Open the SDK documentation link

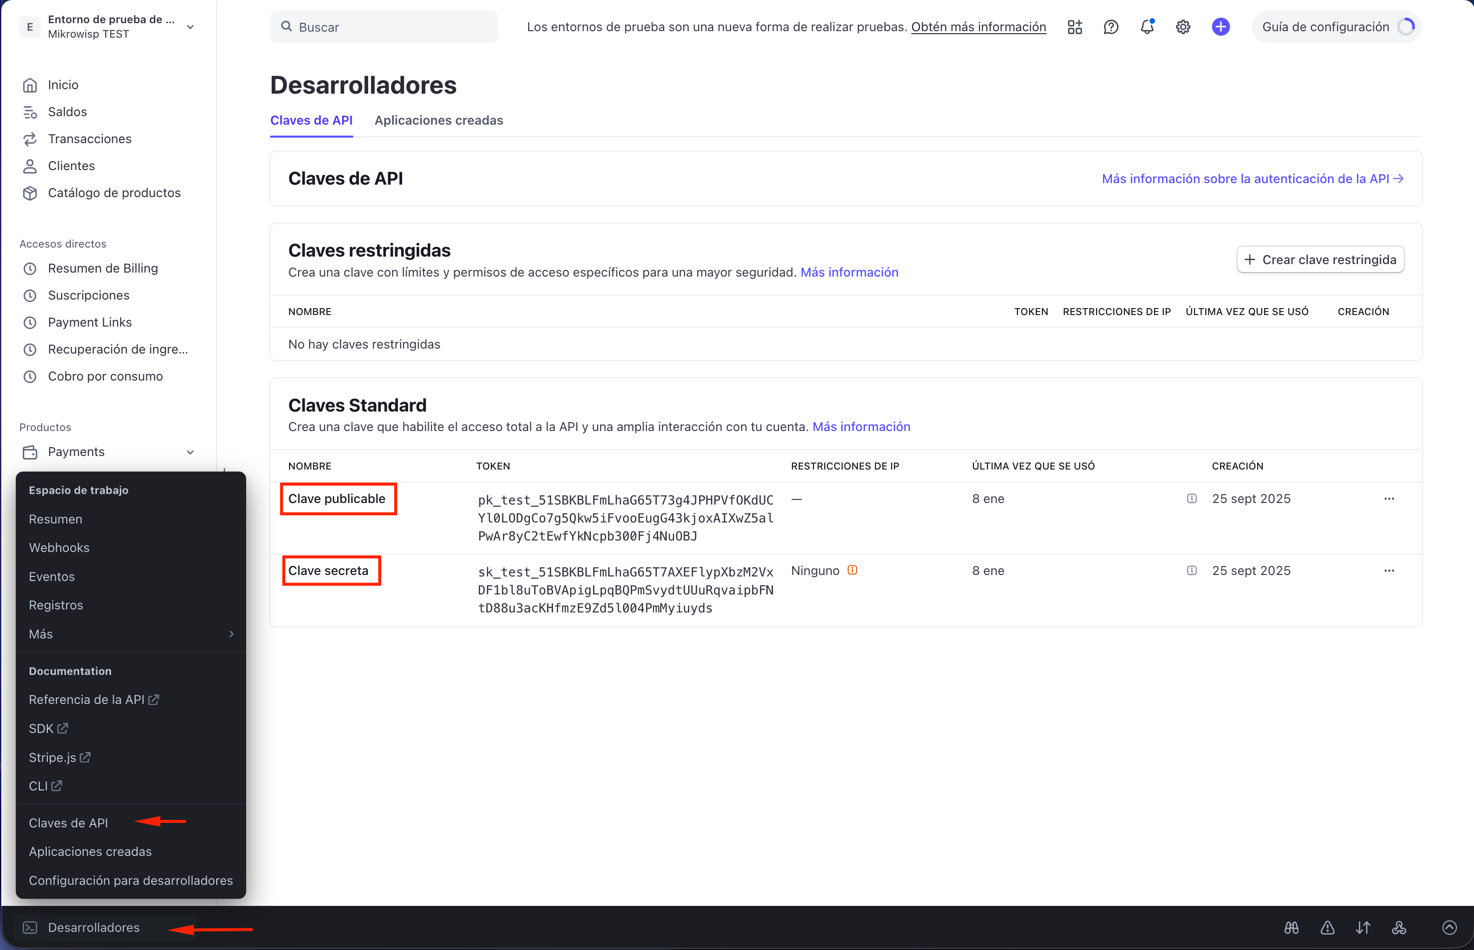coord(48,729)
